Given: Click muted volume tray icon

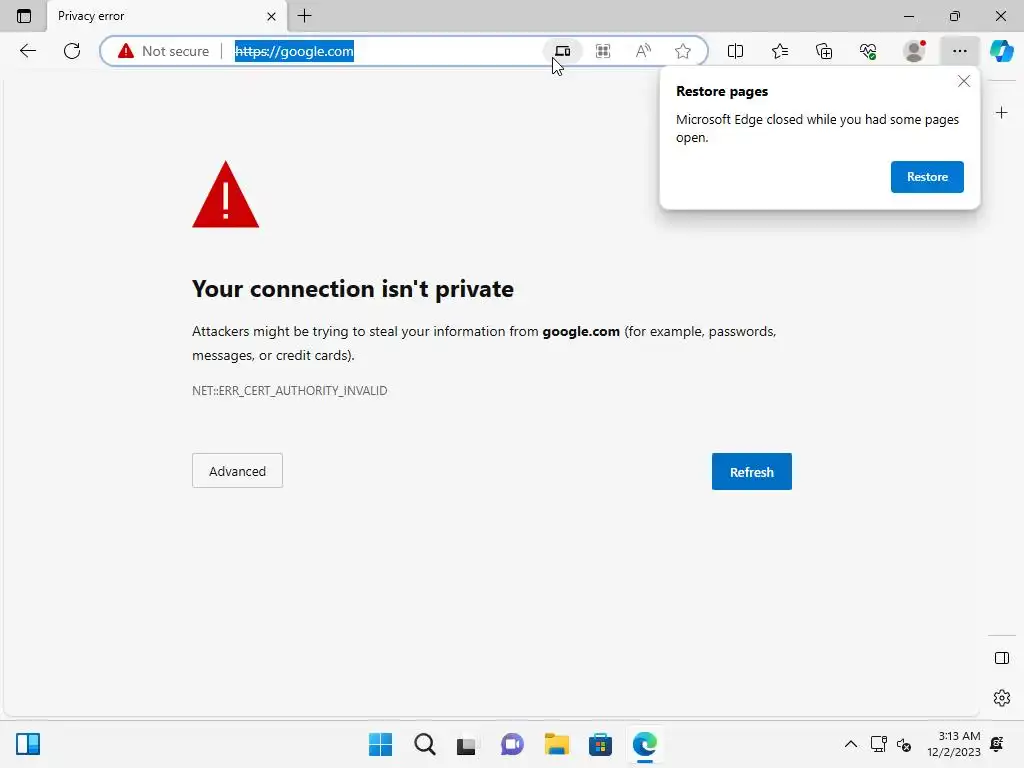Looking at the screenshot, I should 904,744.
